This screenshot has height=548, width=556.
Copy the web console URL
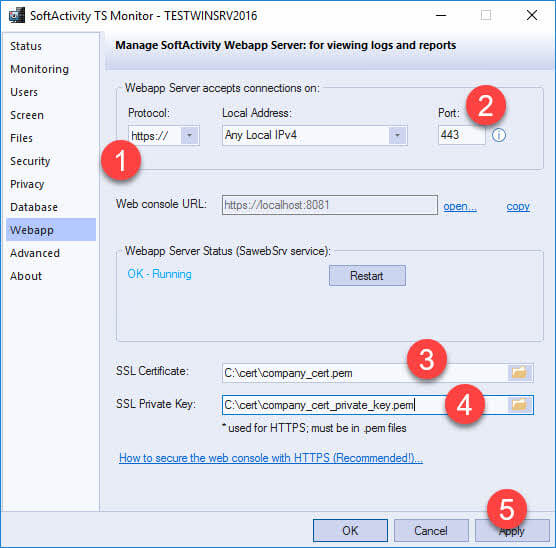[x=518, y=206]
